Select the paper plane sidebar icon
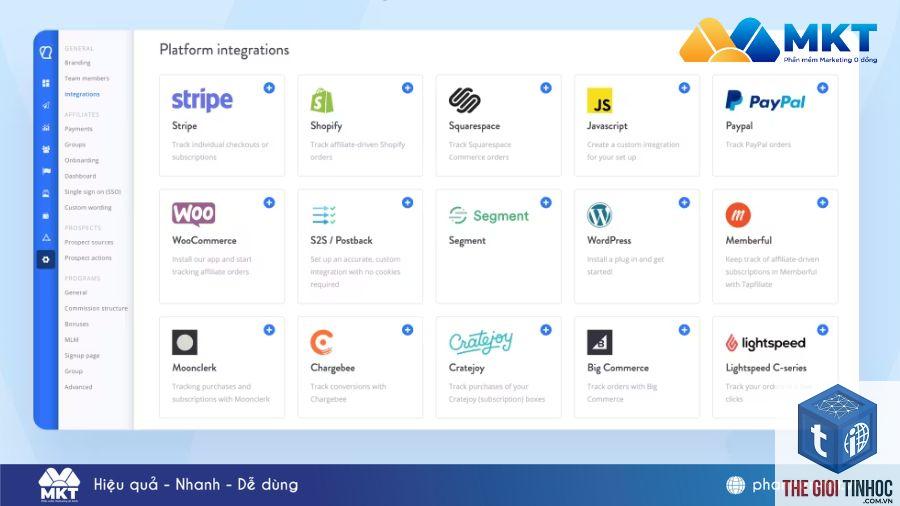This screenshot has width=900, height=506. (46, 105)
